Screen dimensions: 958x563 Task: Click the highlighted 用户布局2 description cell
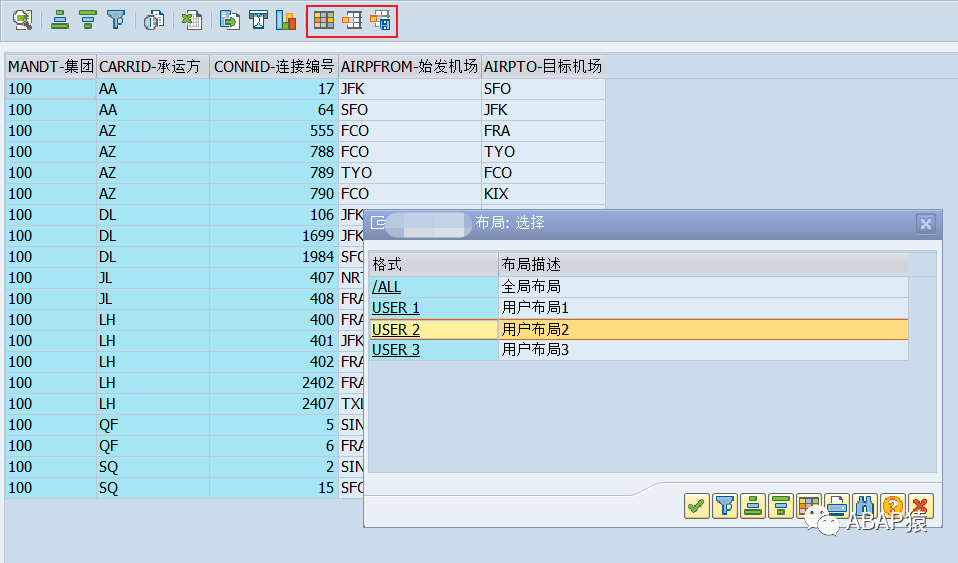point(703,329)
